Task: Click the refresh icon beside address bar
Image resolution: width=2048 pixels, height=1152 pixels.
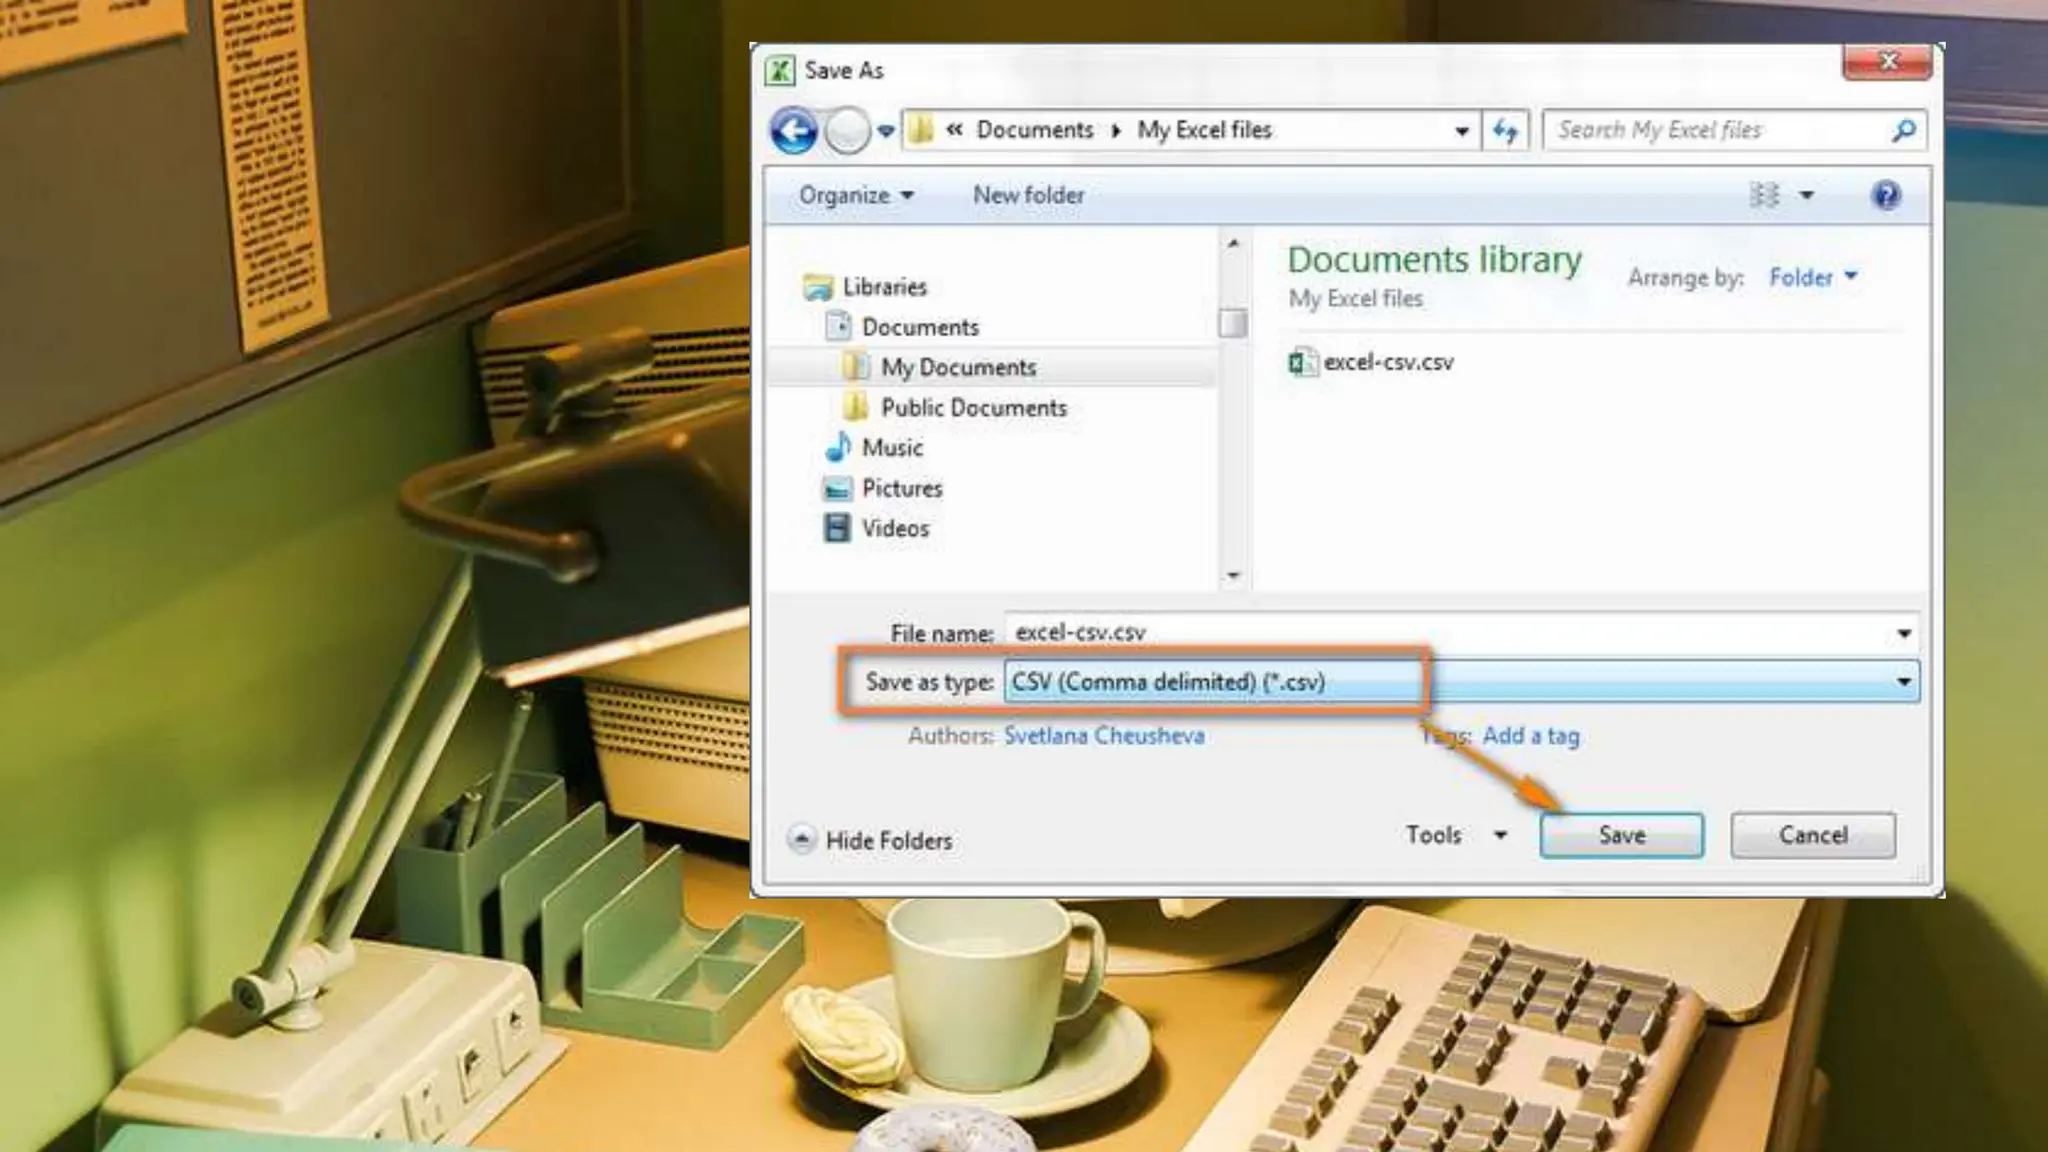Action: (1505, 131)
